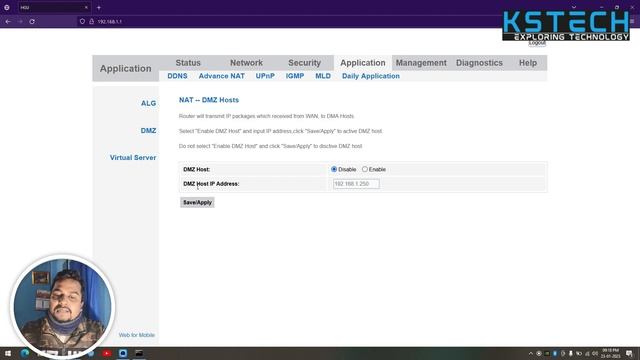The height and width of the screenshot is (360, 640).
Task: Click the padlock site info icon
Action: (x=91, y=21)
